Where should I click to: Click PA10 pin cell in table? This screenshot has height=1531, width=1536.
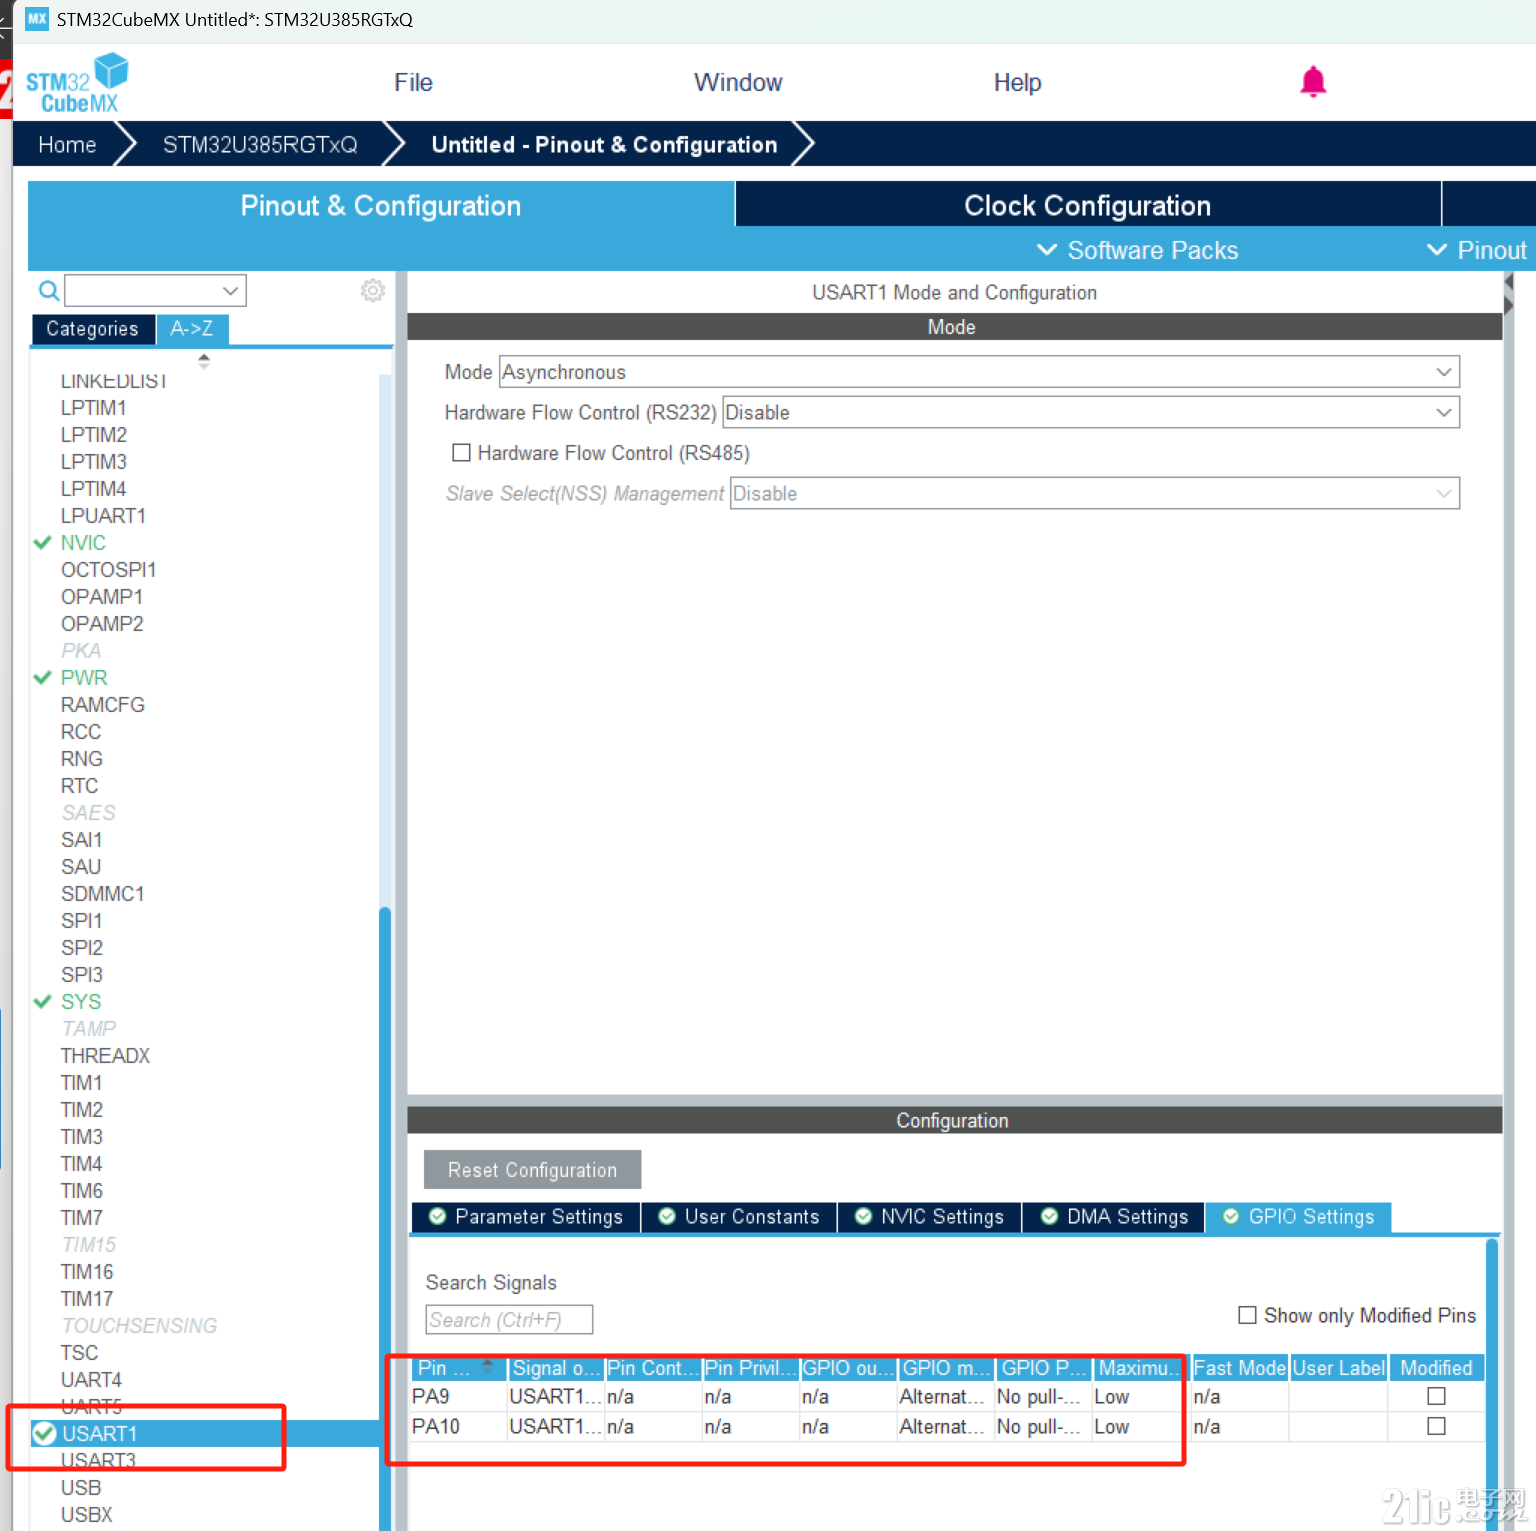pyautogui.click(x=458, y=1426)
